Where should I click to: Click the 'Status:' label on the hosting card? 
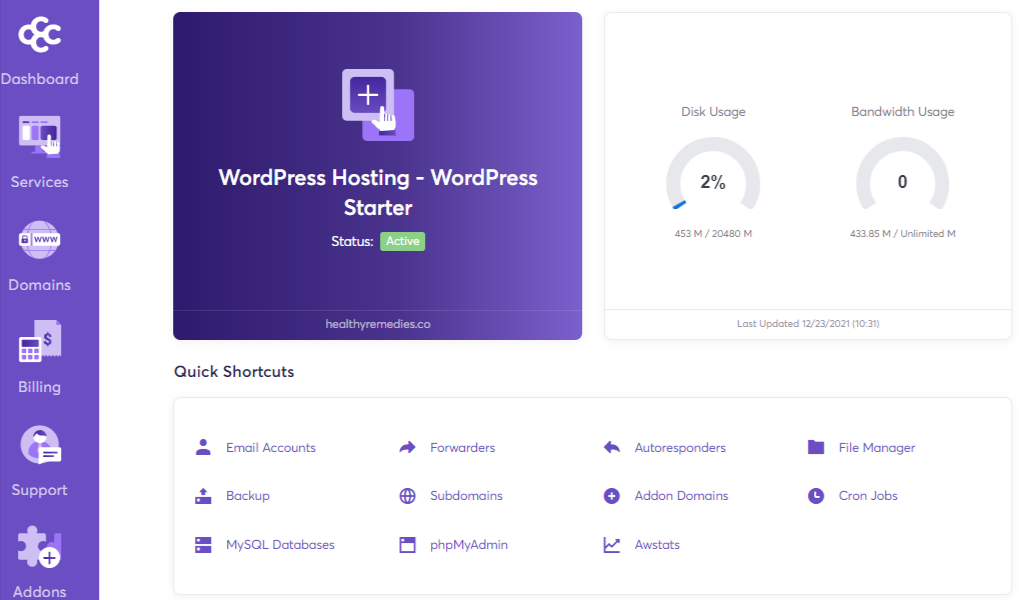(x=352, y=241)
